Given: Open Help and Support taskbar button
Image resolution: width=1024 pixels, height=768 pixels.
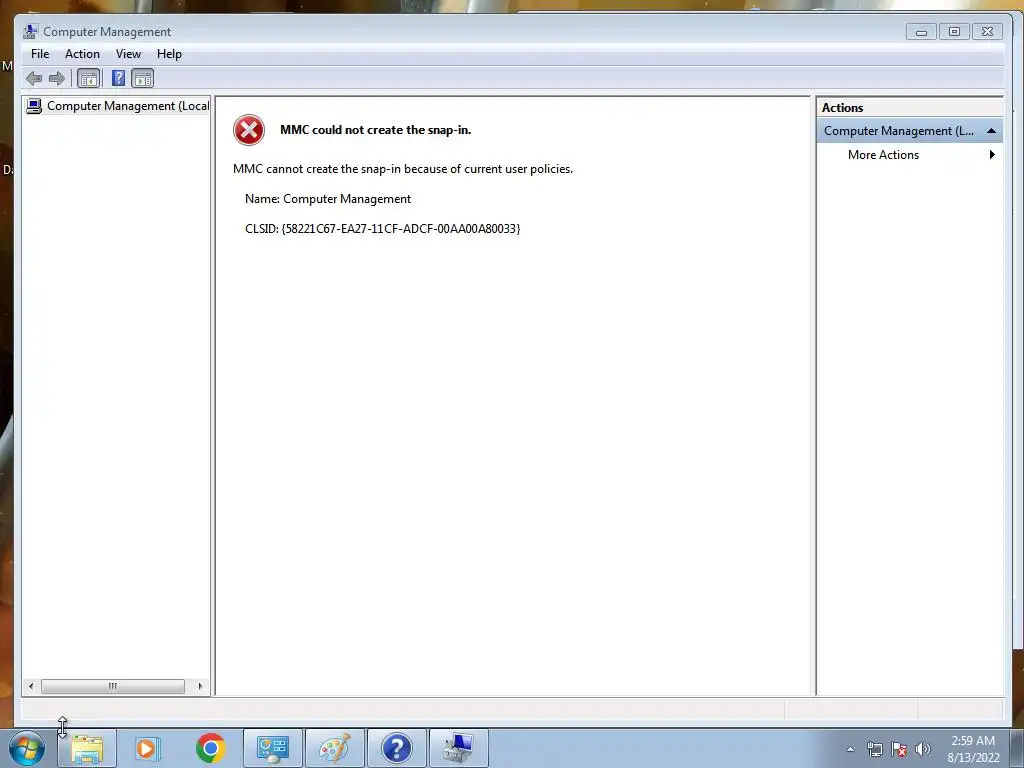Looking at the screenshot, I should click(396, 748).
